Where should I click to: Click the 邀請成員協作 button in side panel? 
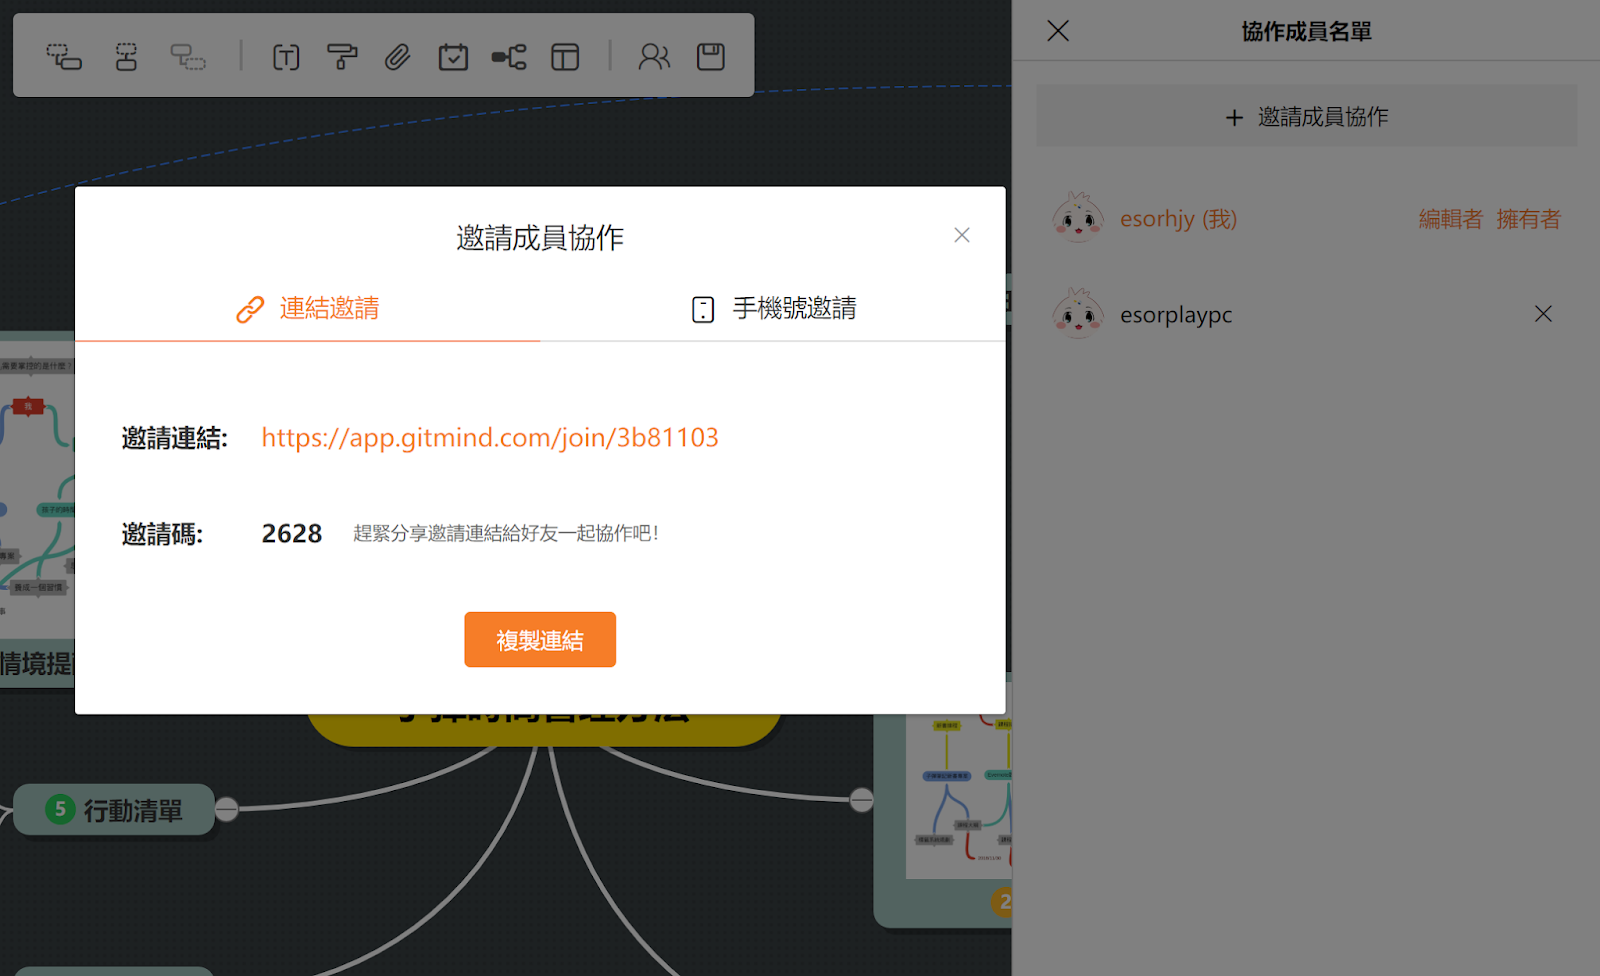pyautogui.click(x=1306, y=117)
